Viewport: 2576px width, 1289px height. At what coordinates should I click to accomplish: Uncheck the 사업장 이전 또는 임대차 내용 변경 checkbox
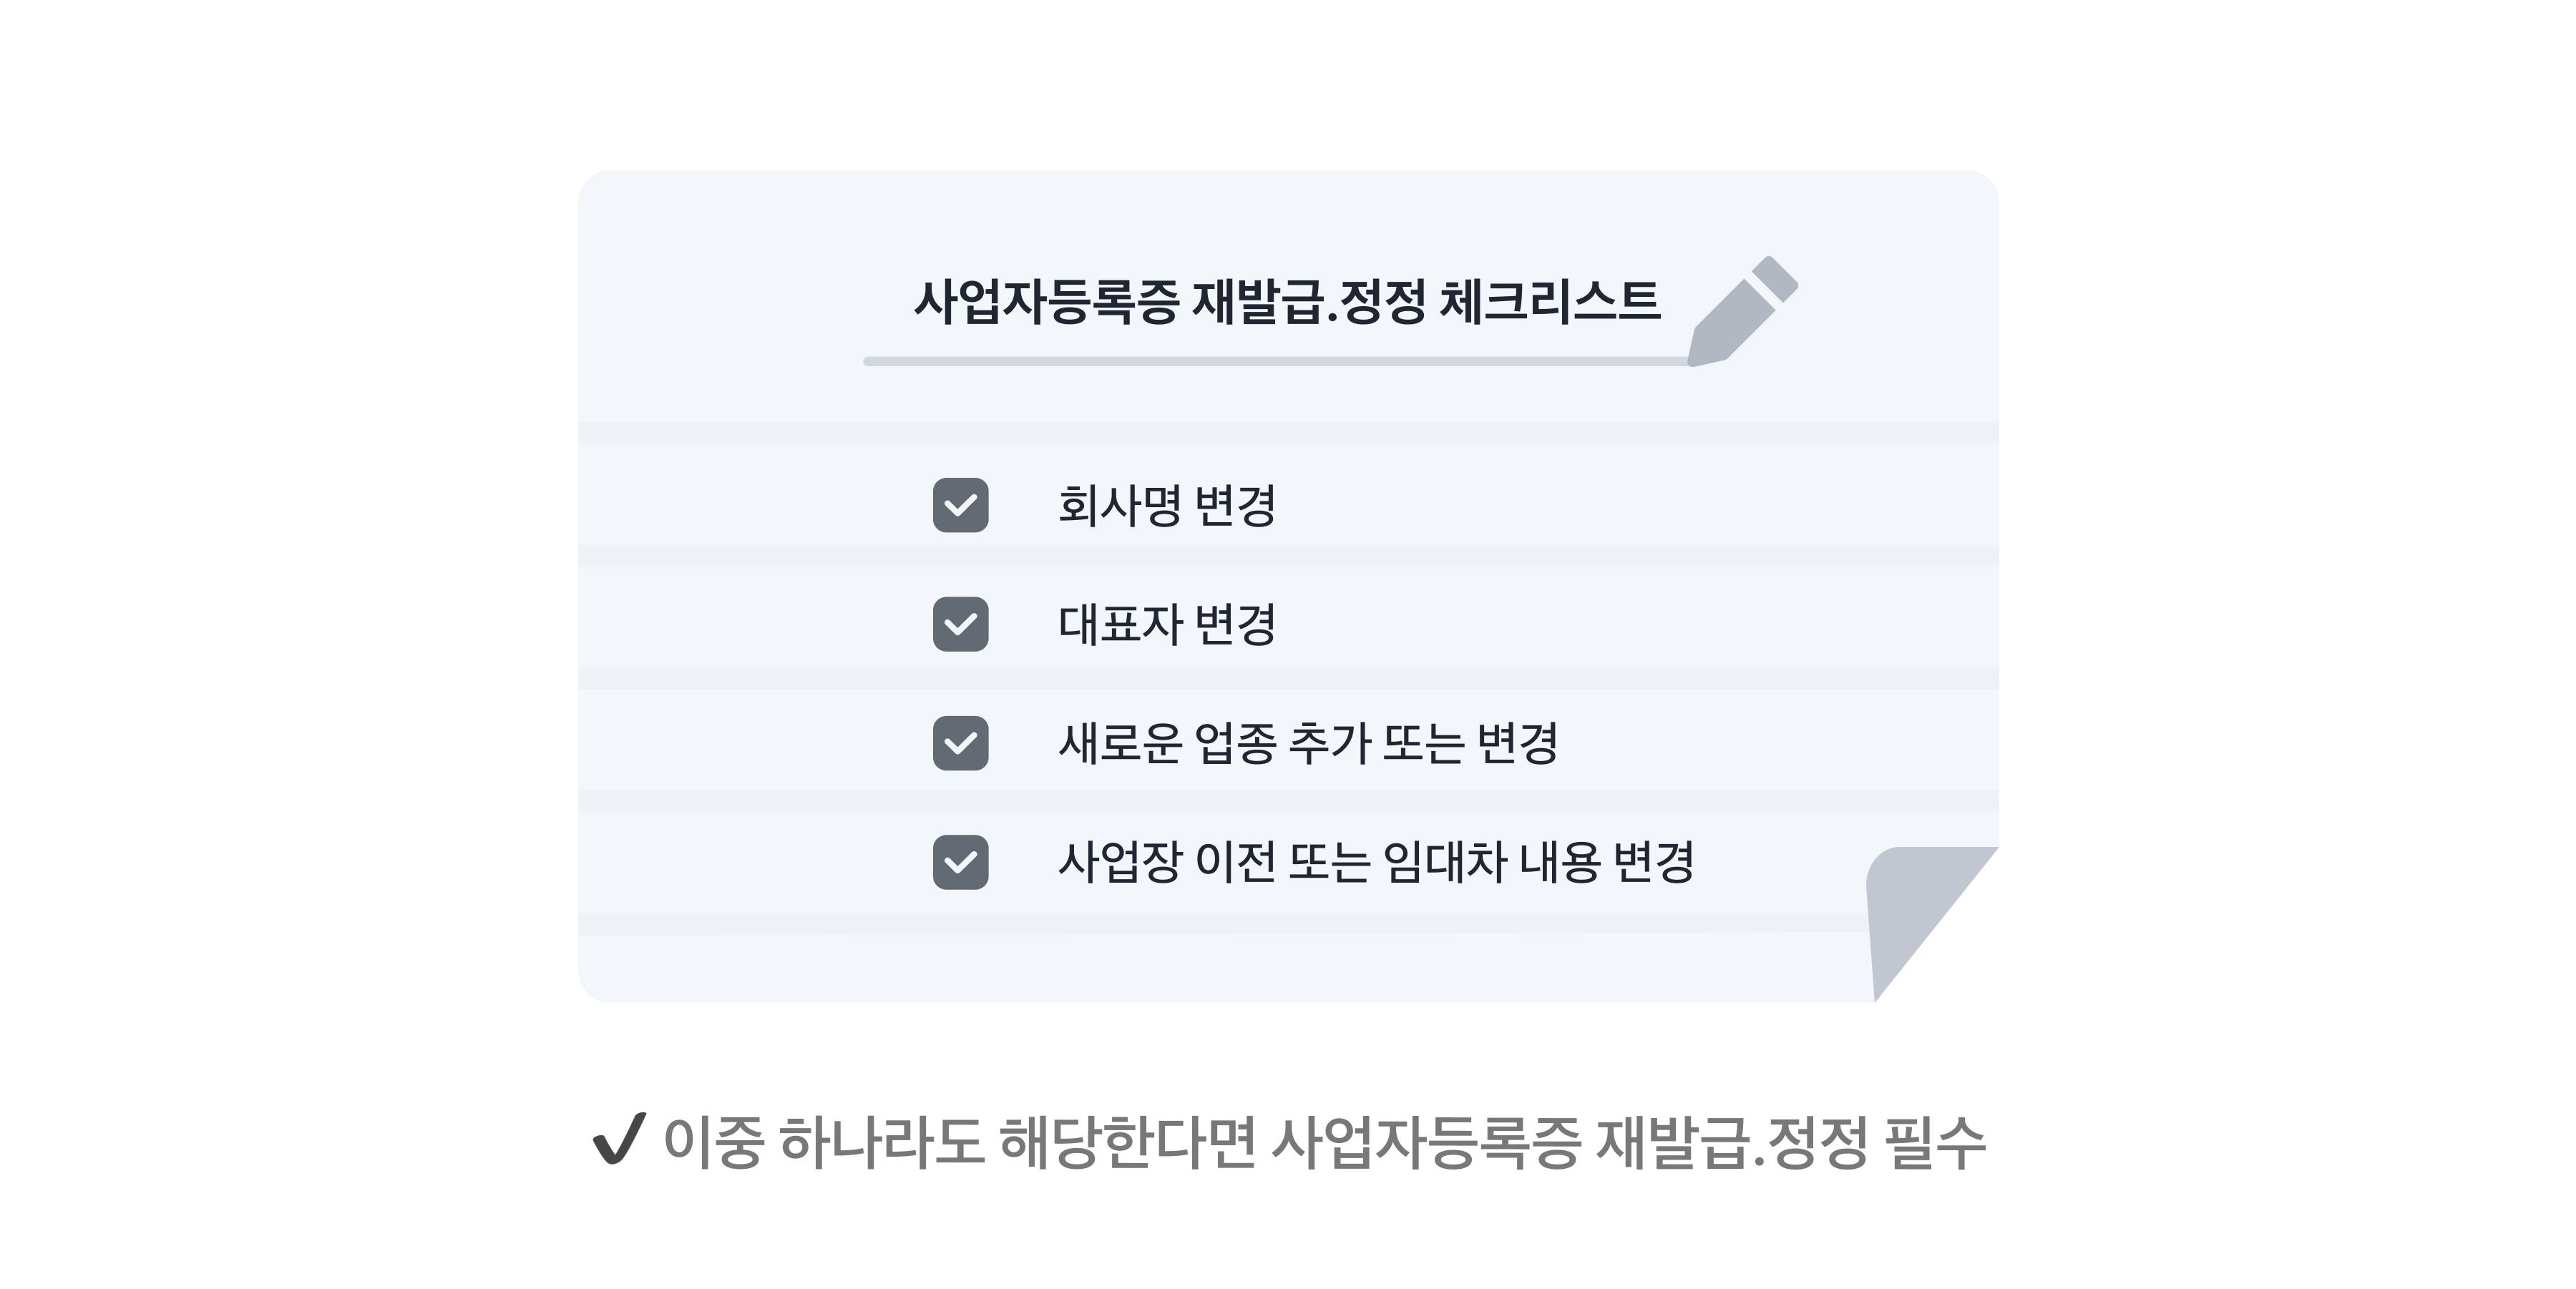tap(960, 862)
